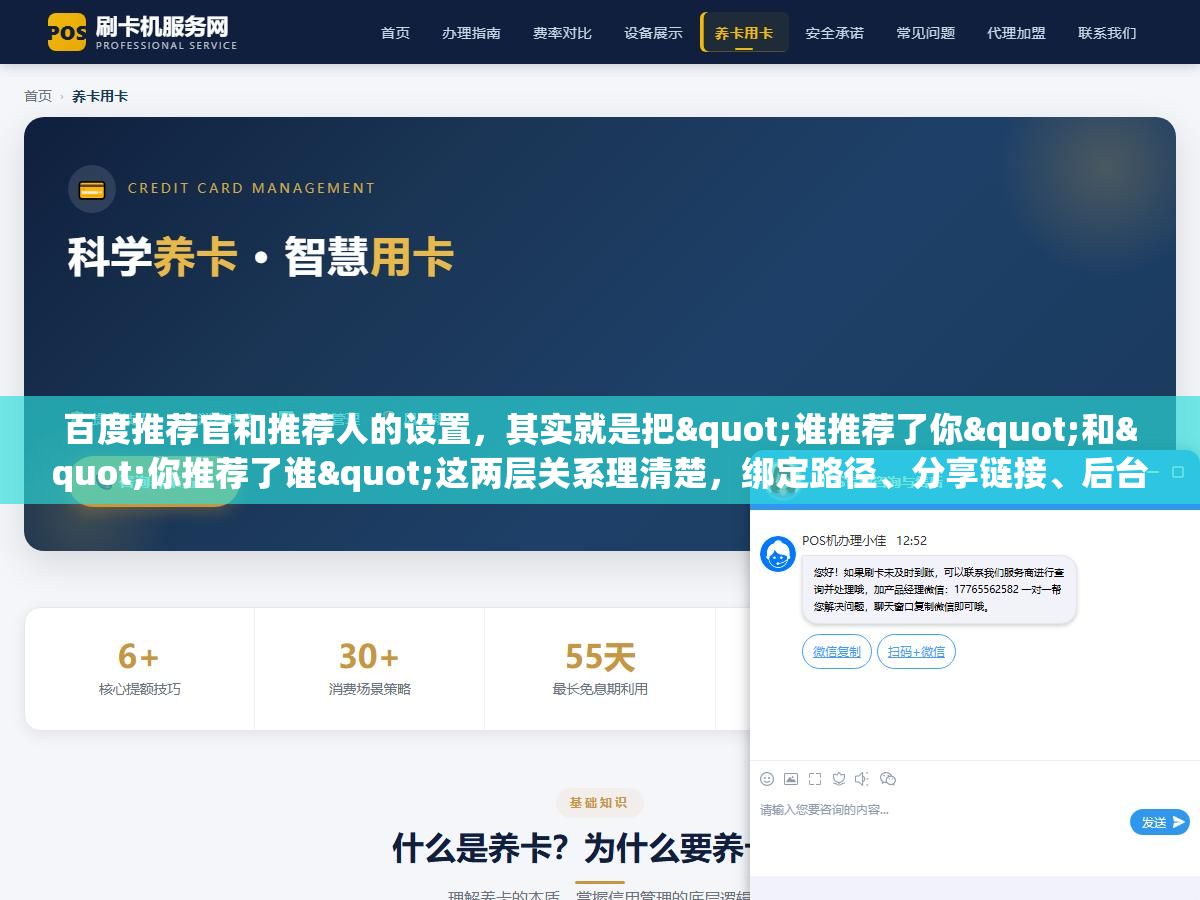The width and height of the screenshot is (1200, 900).
Task: Click the 55天 最长免息期利用 stat card
Action: pos(600,669)
